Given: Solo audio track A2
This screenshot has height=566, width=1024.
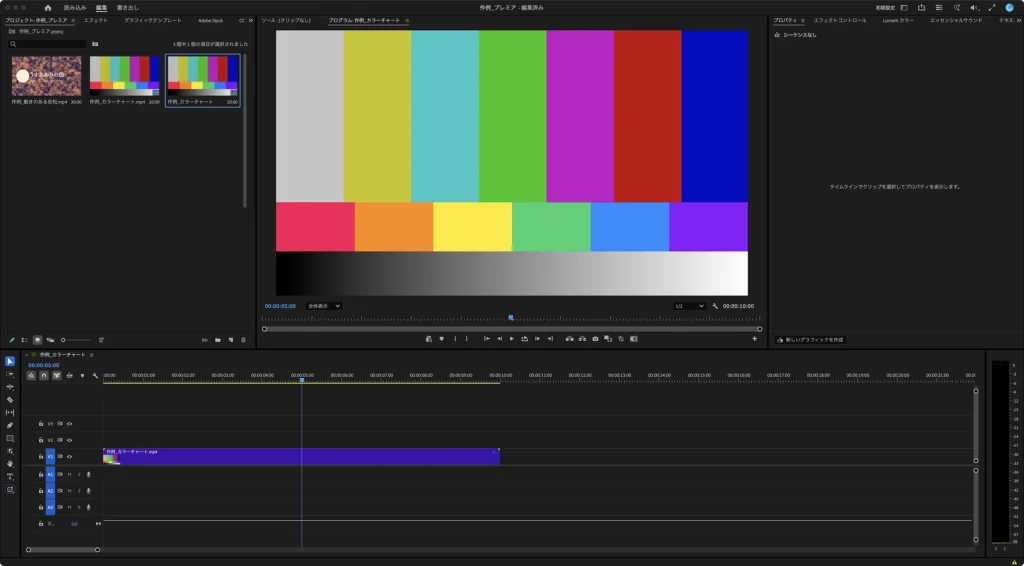Looking at the screenshot, I should [x=79, y=491].
